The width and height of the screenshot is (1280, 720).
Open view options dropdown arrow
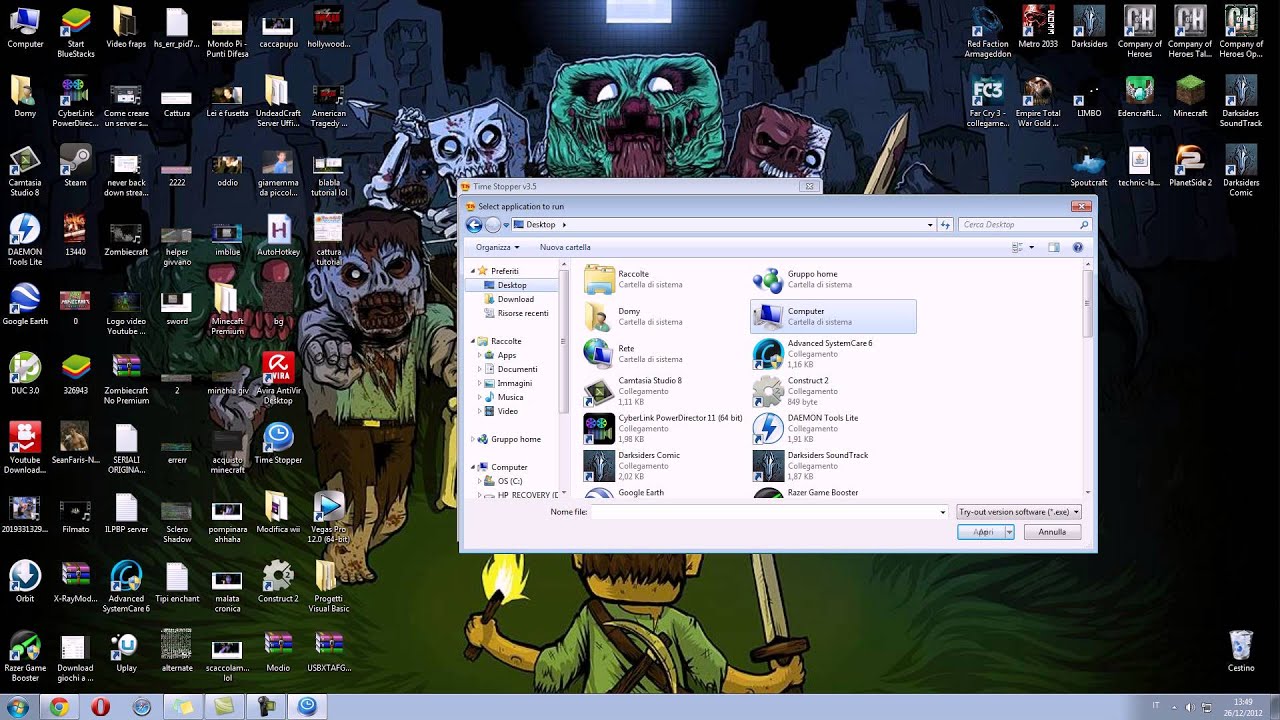tap(1031, 247)
